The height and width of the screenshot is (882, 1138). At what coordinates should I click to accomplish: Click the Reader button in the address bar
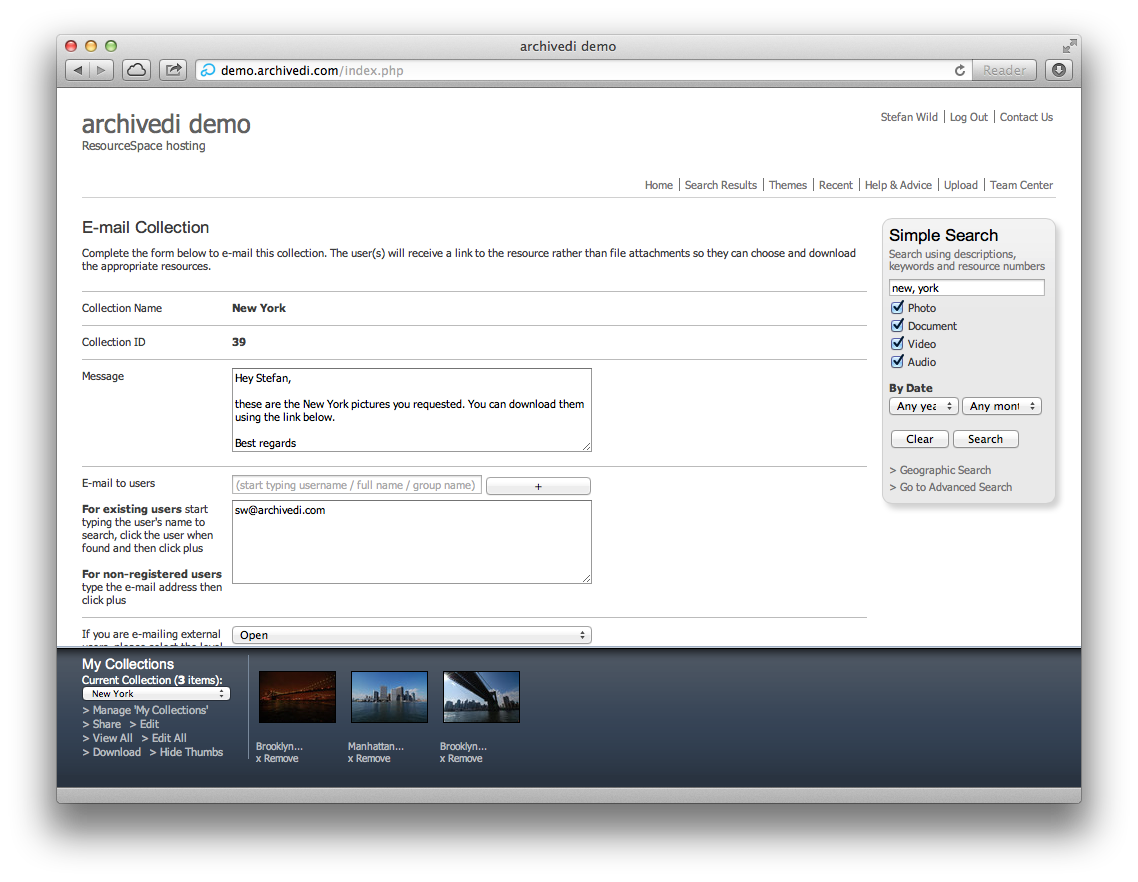[x=1004, y=70]
